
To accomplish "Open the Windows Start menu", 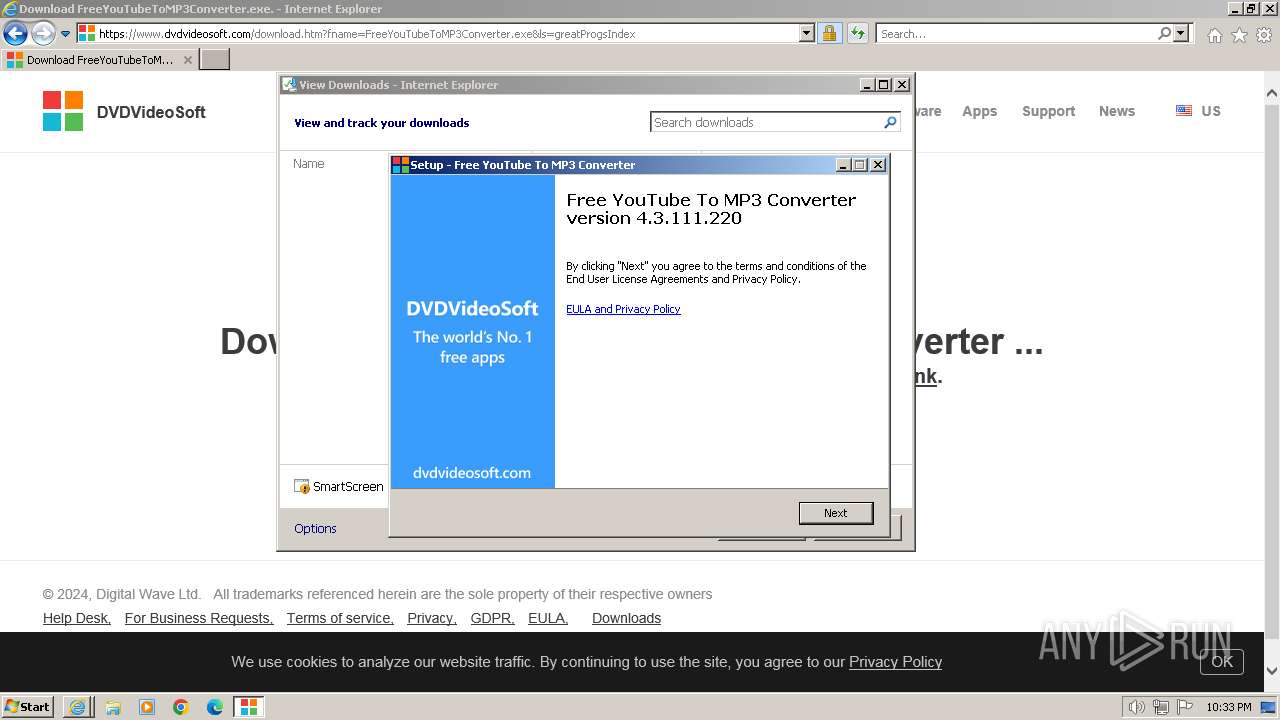I will pyautogui.click(x=27, y=706).
